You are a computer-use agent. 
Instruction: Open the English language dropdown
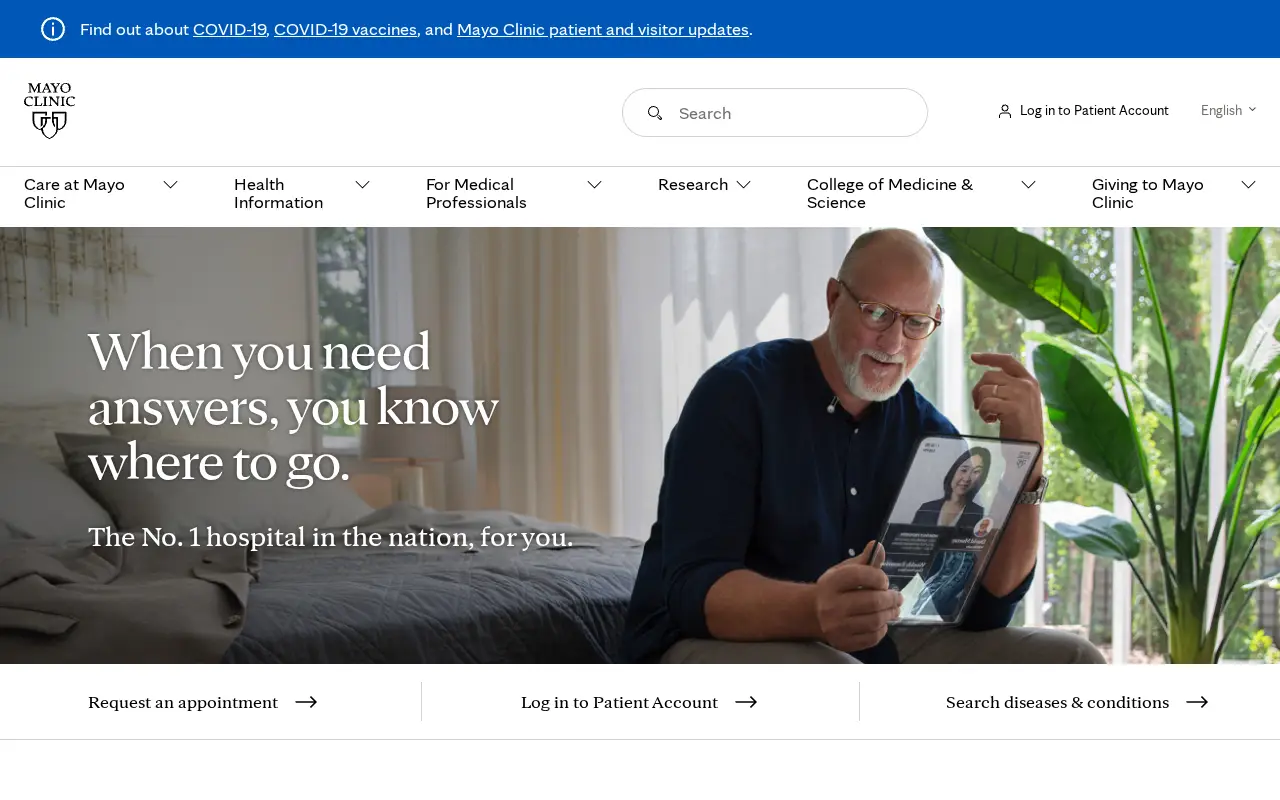1228,110
